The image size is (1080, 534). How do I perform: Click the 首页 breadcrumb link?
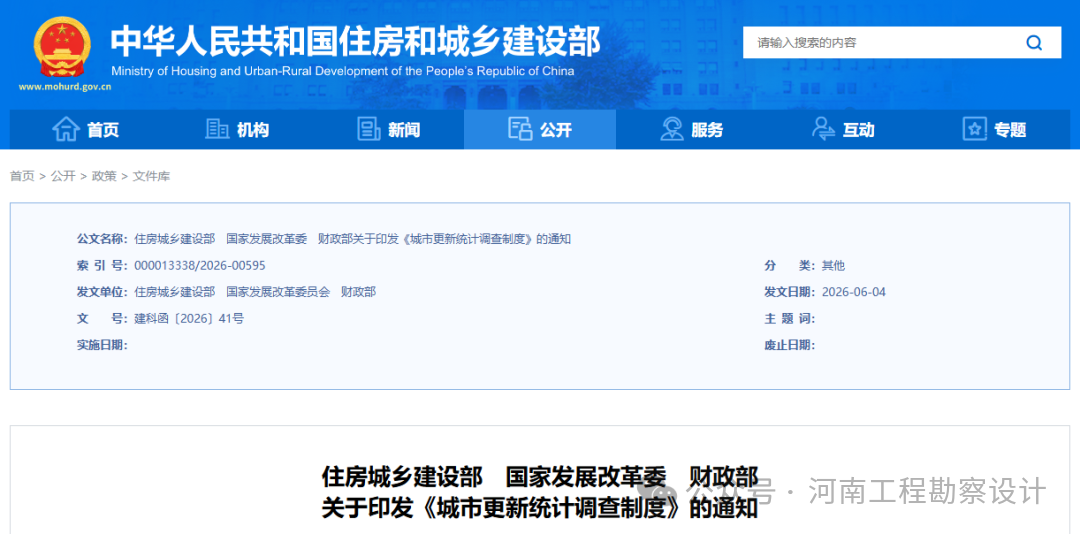pyautogui.click(x=21, y=176)
